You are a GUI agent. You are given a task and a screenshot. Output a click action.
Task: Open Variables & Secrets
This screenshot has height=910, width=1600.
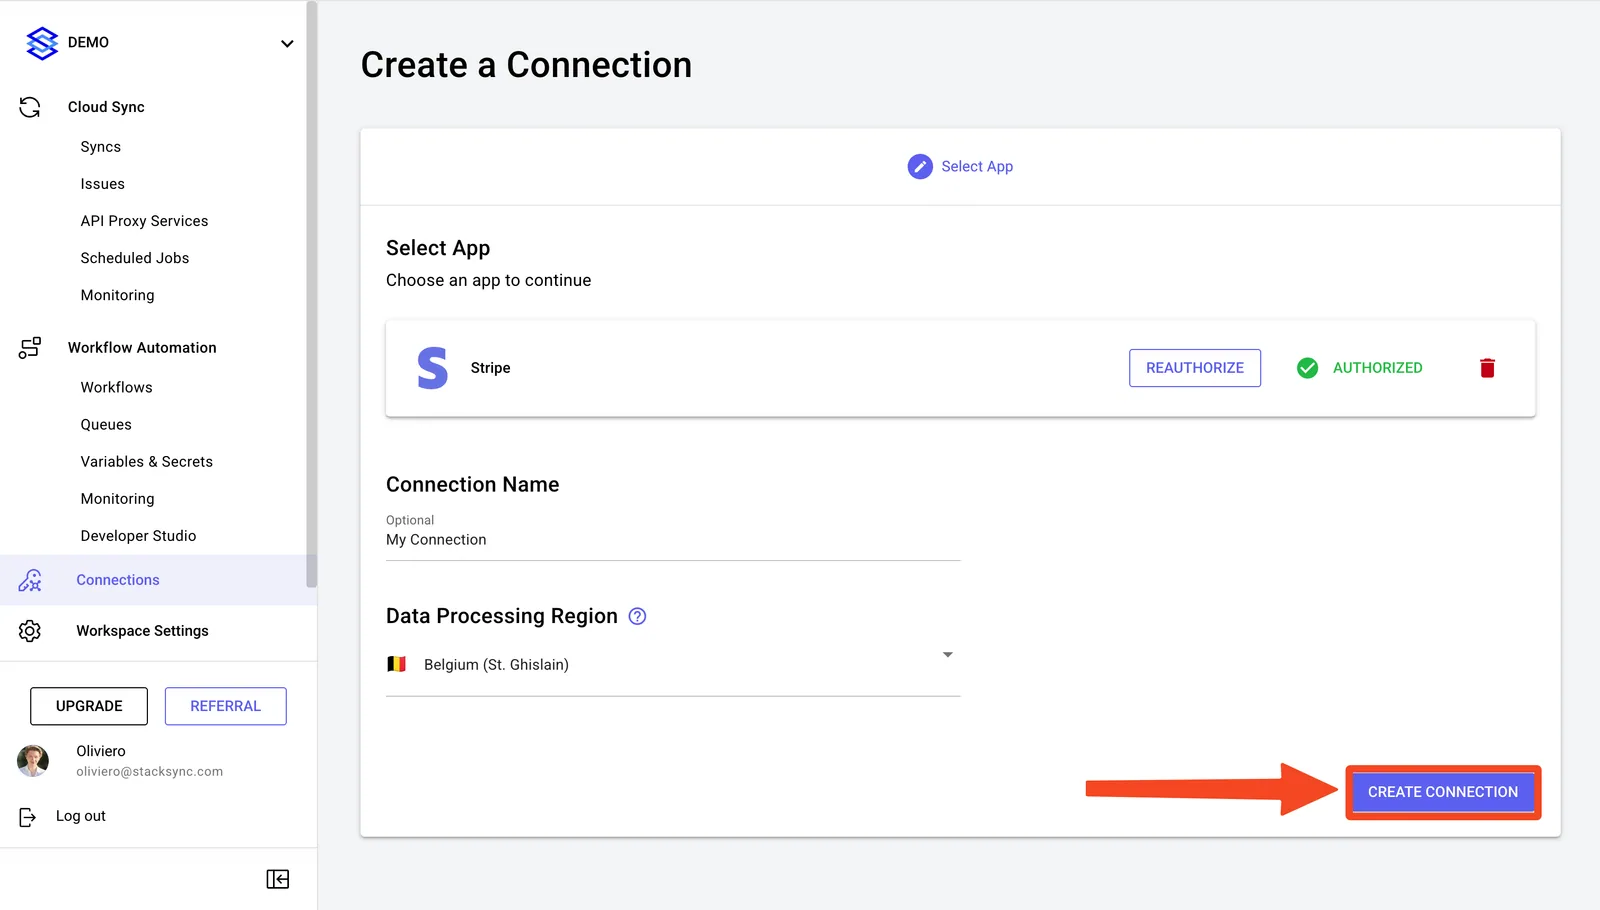click(x=147, y=462)
